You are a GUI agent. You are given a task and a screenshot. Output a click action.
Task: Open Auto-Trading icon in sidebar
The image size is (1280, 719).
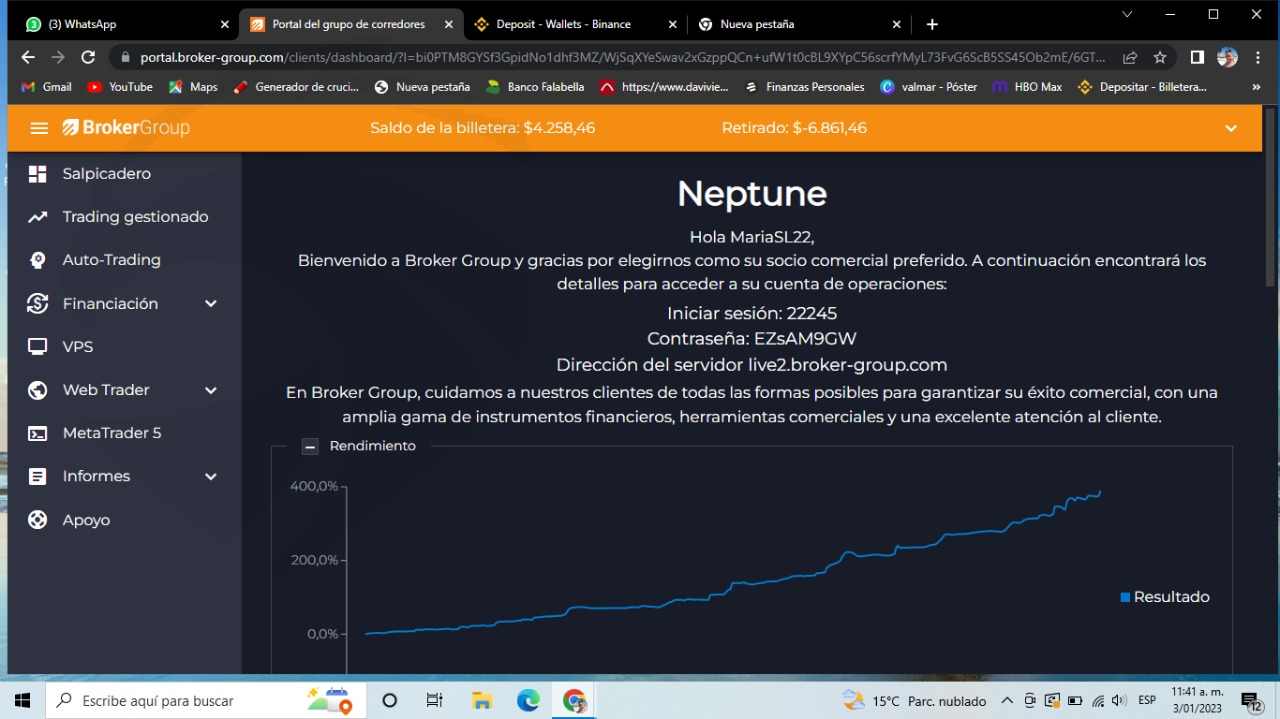pos(38,260)
